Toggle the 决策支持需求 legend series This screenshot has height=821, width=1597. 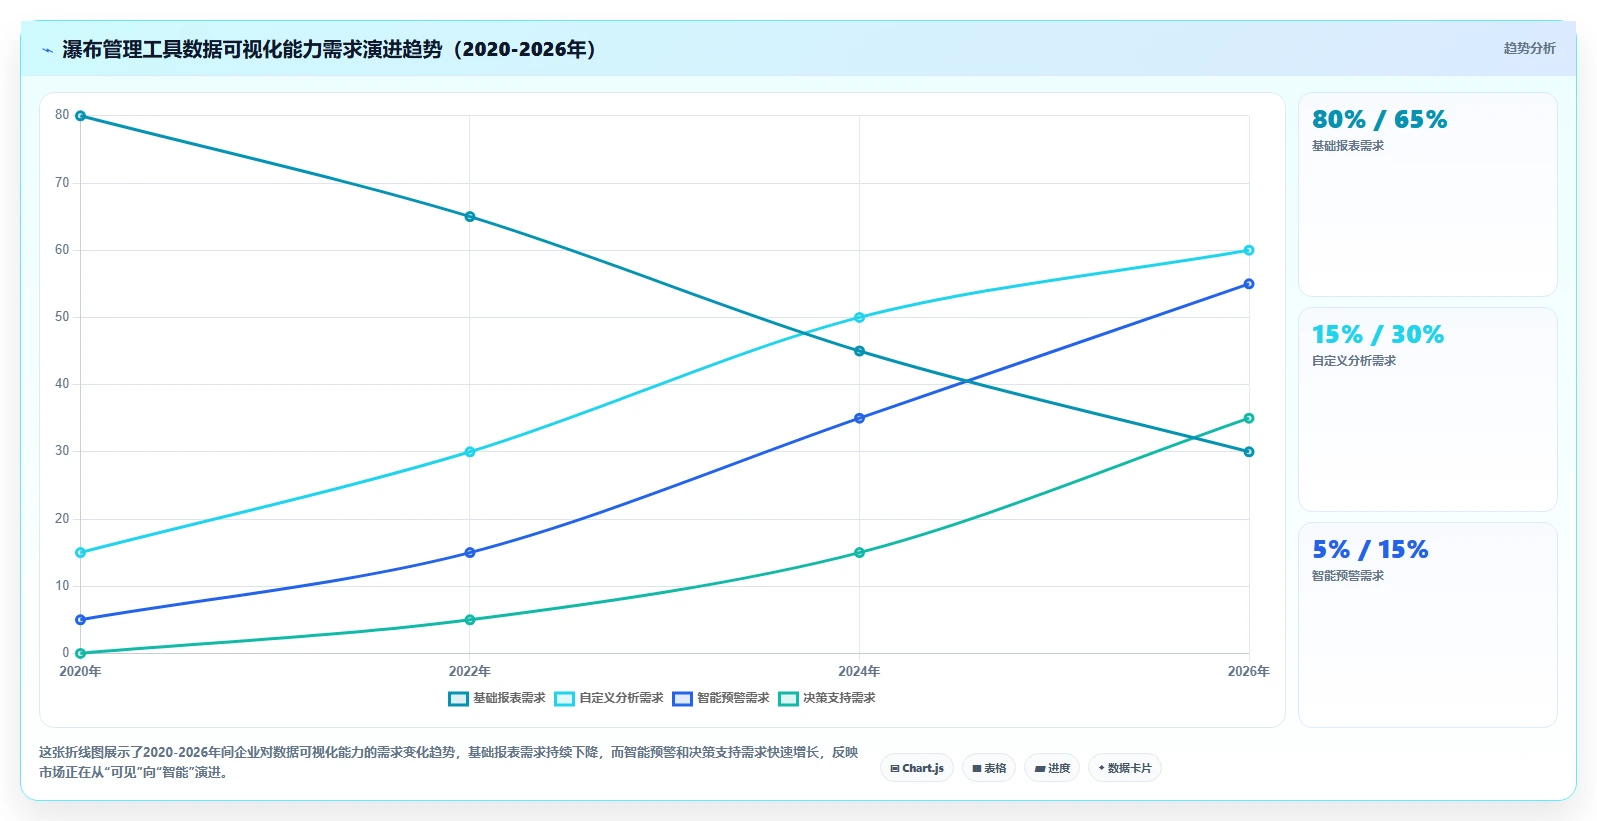[x=827, y=698]
